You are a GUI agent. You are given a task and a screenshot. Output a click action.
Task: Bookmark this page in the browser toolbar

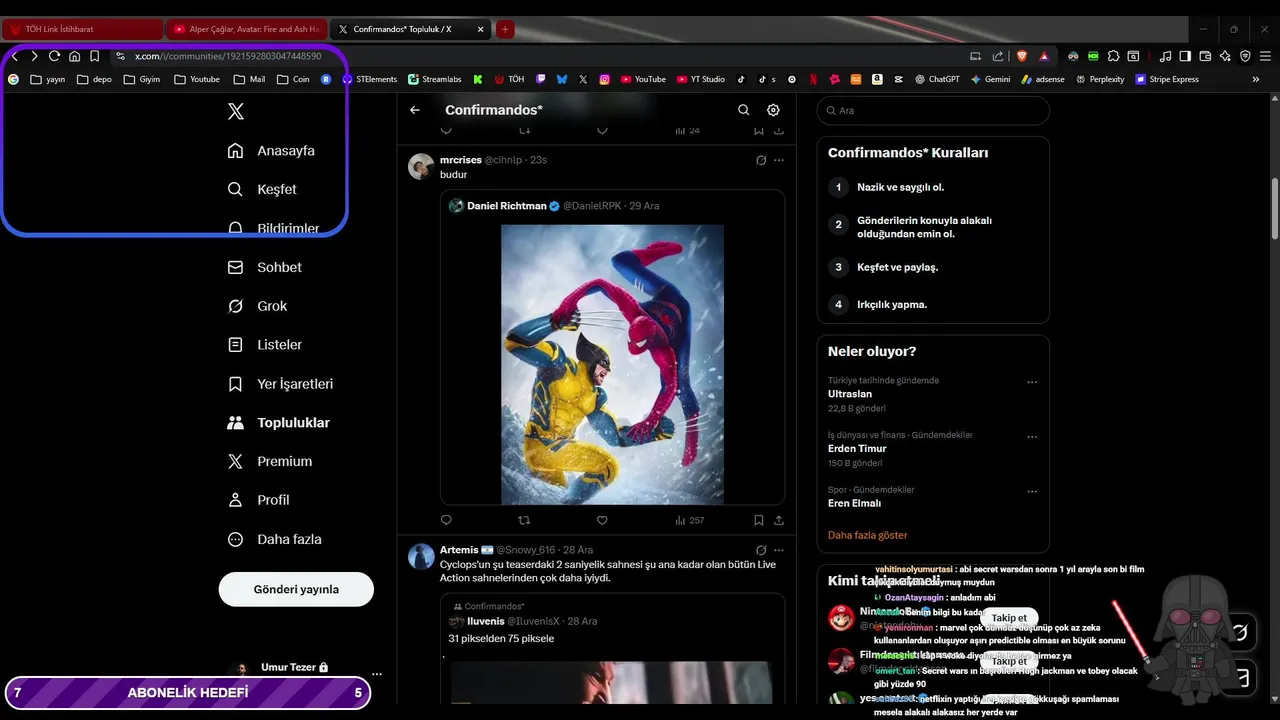(94, 56)
